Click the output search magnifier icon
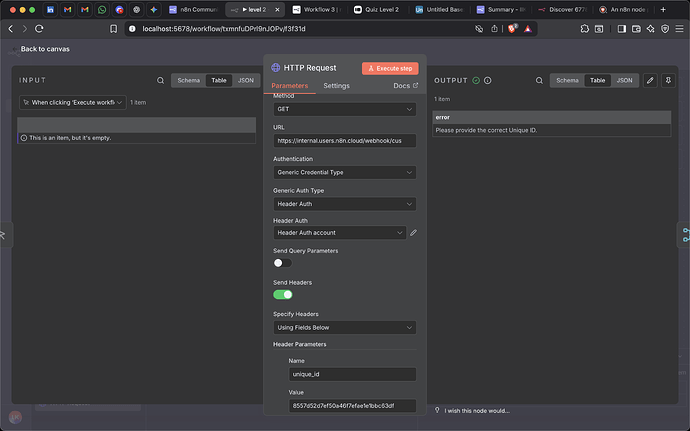The height and width of the screenshot is (431, 690). click(537, 80)
